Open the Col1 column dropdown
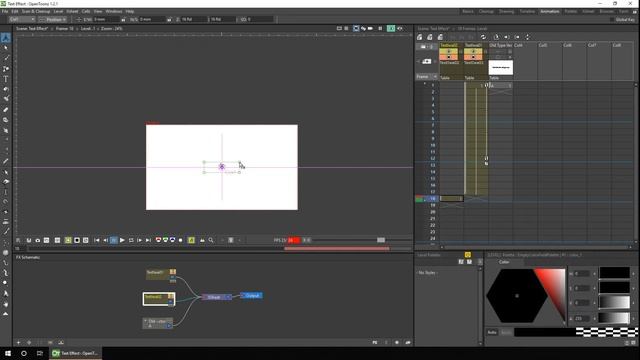640x360 pixels. coord(22,19)
